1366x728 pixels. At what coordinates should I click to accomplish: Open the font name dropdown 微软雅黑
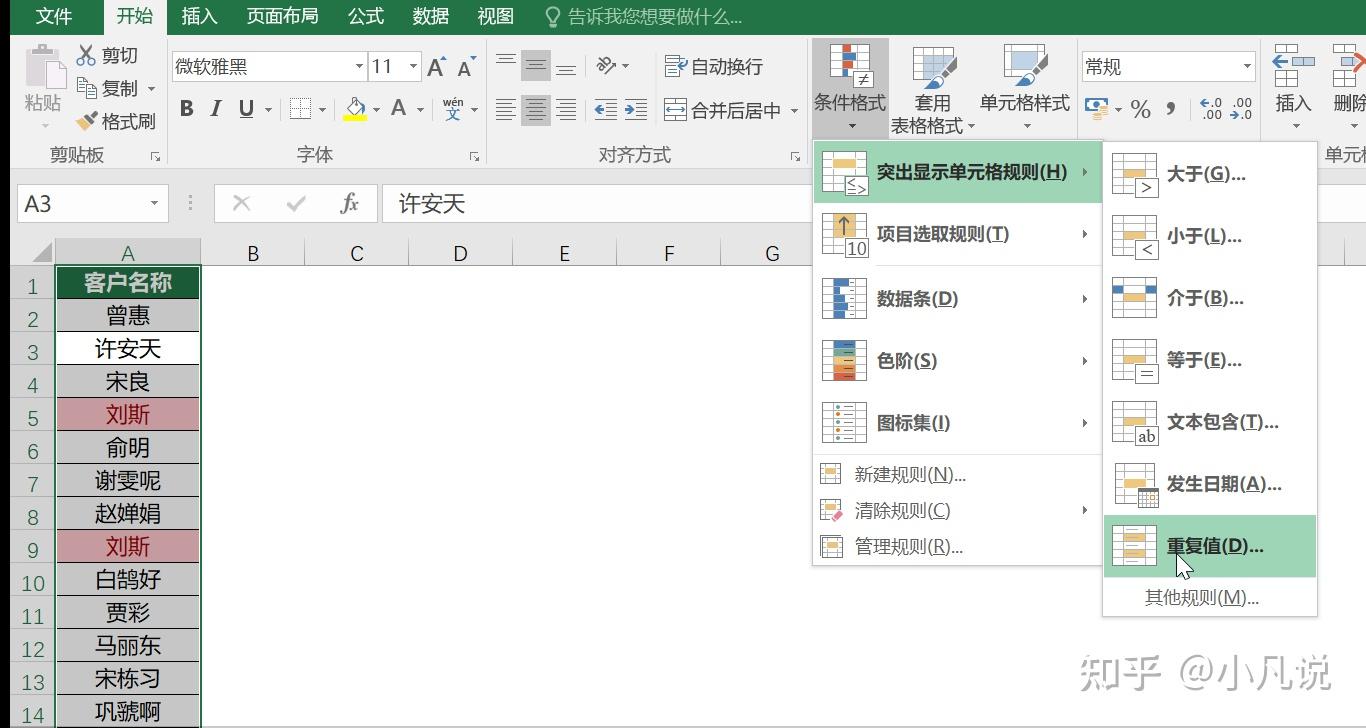359,67
